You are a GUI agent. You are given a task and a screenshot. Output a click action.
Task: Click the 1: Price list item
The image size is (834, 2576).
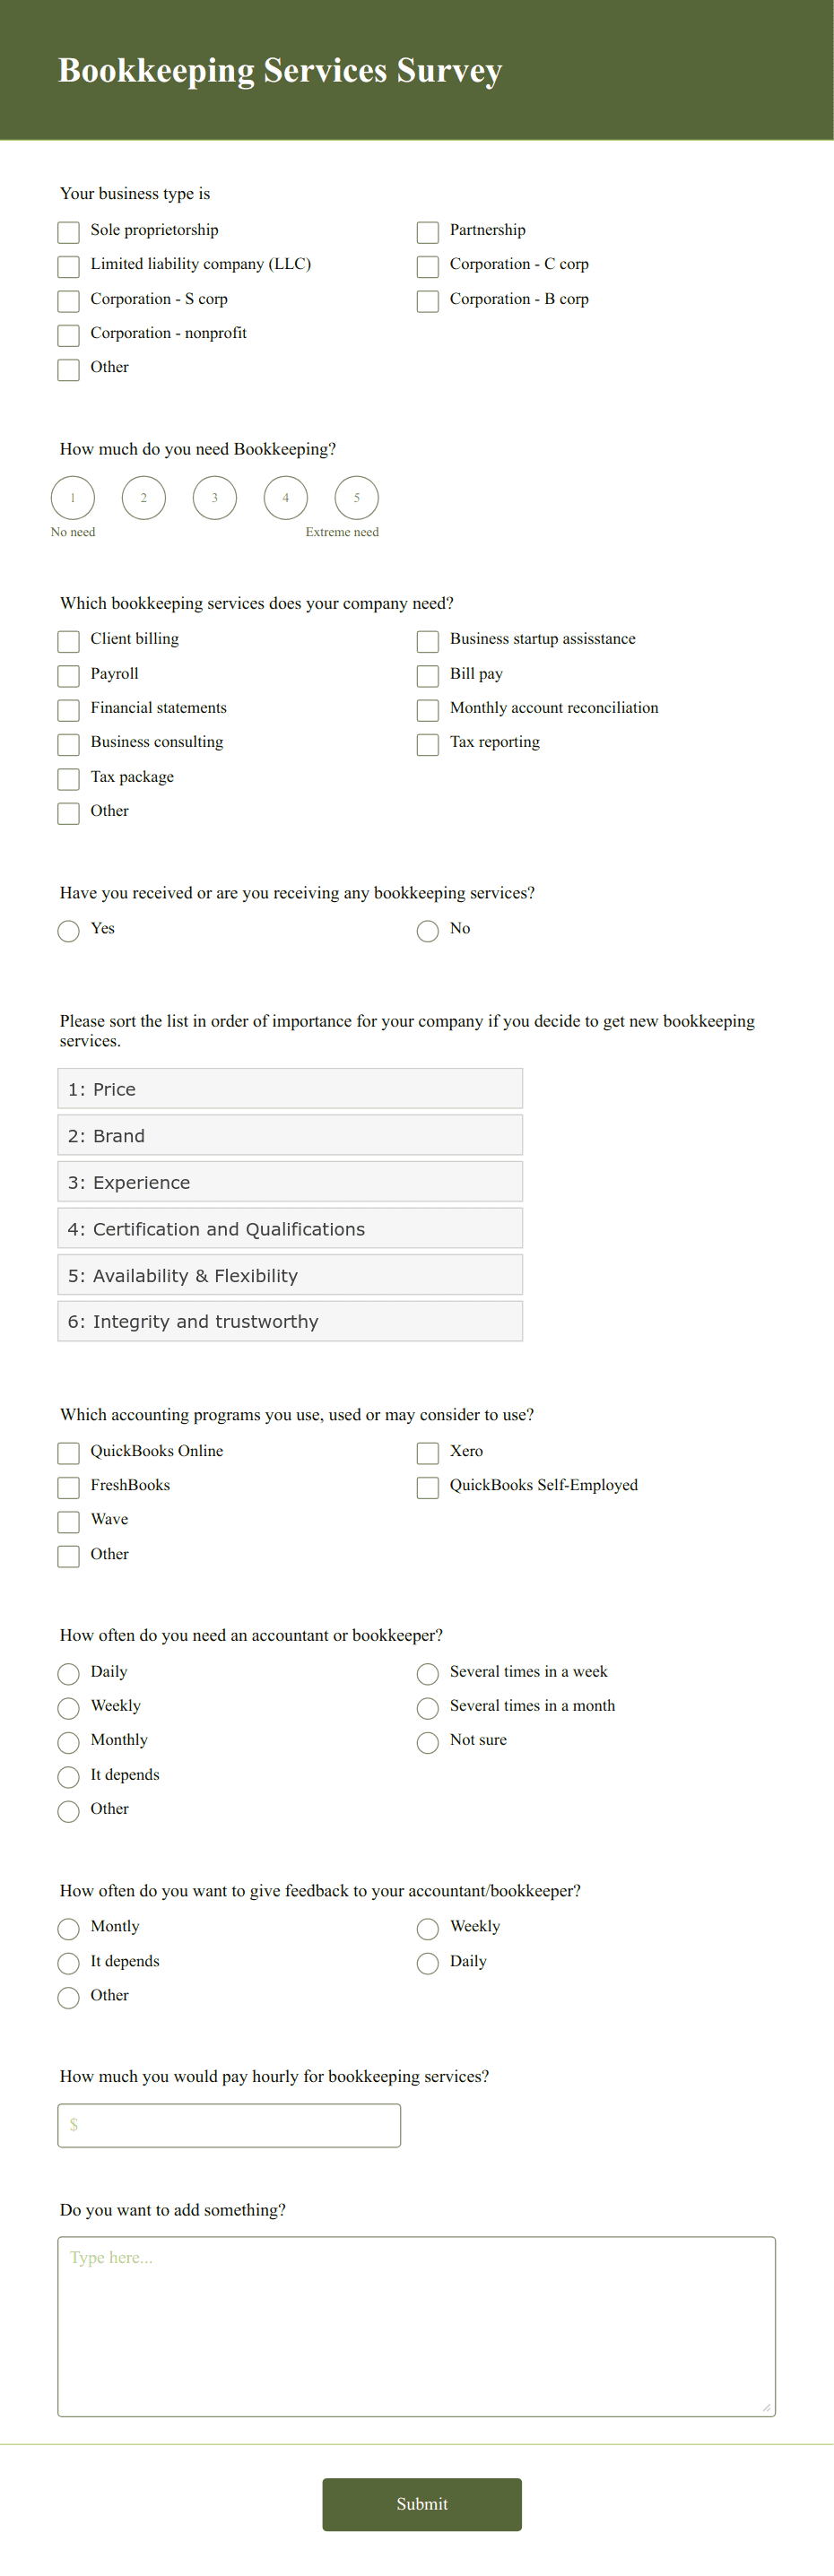point(290,1088)
